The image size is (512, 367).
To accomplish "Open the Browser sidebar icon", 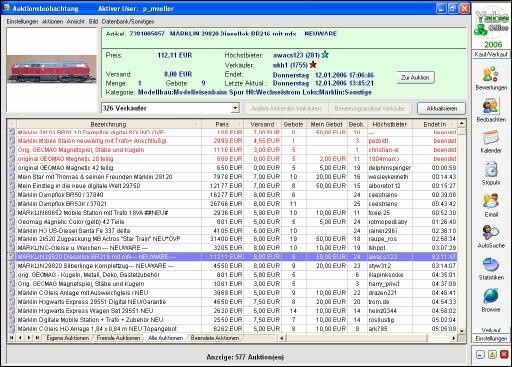I will (491, 296).
